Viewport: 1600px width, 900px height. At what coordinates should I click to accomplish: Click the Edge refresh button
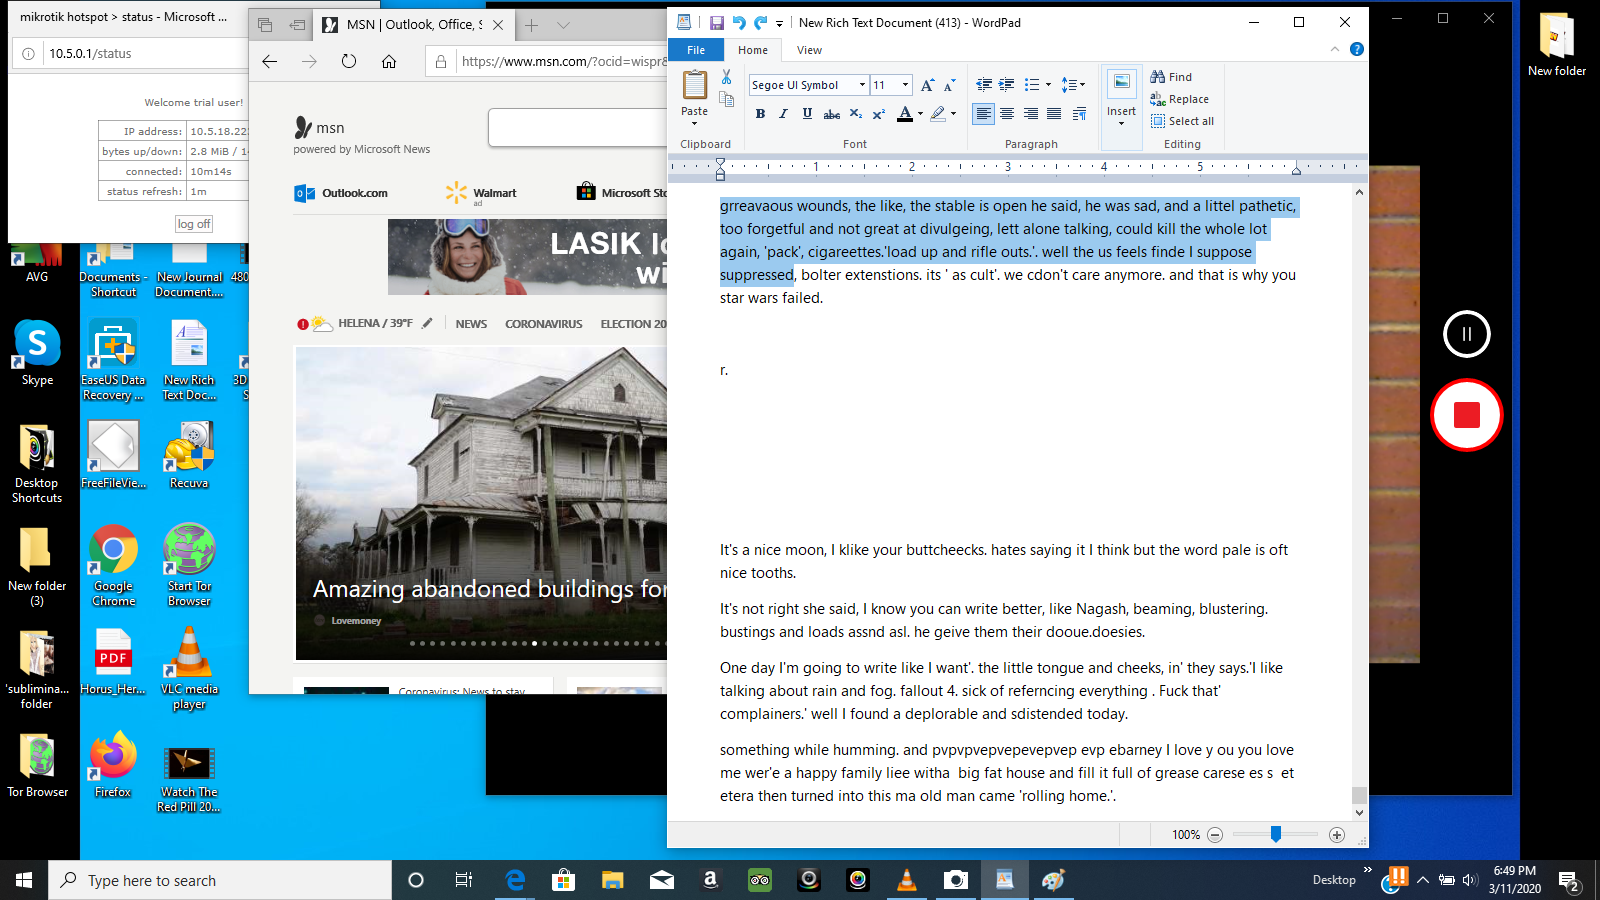tap(349, 61)
